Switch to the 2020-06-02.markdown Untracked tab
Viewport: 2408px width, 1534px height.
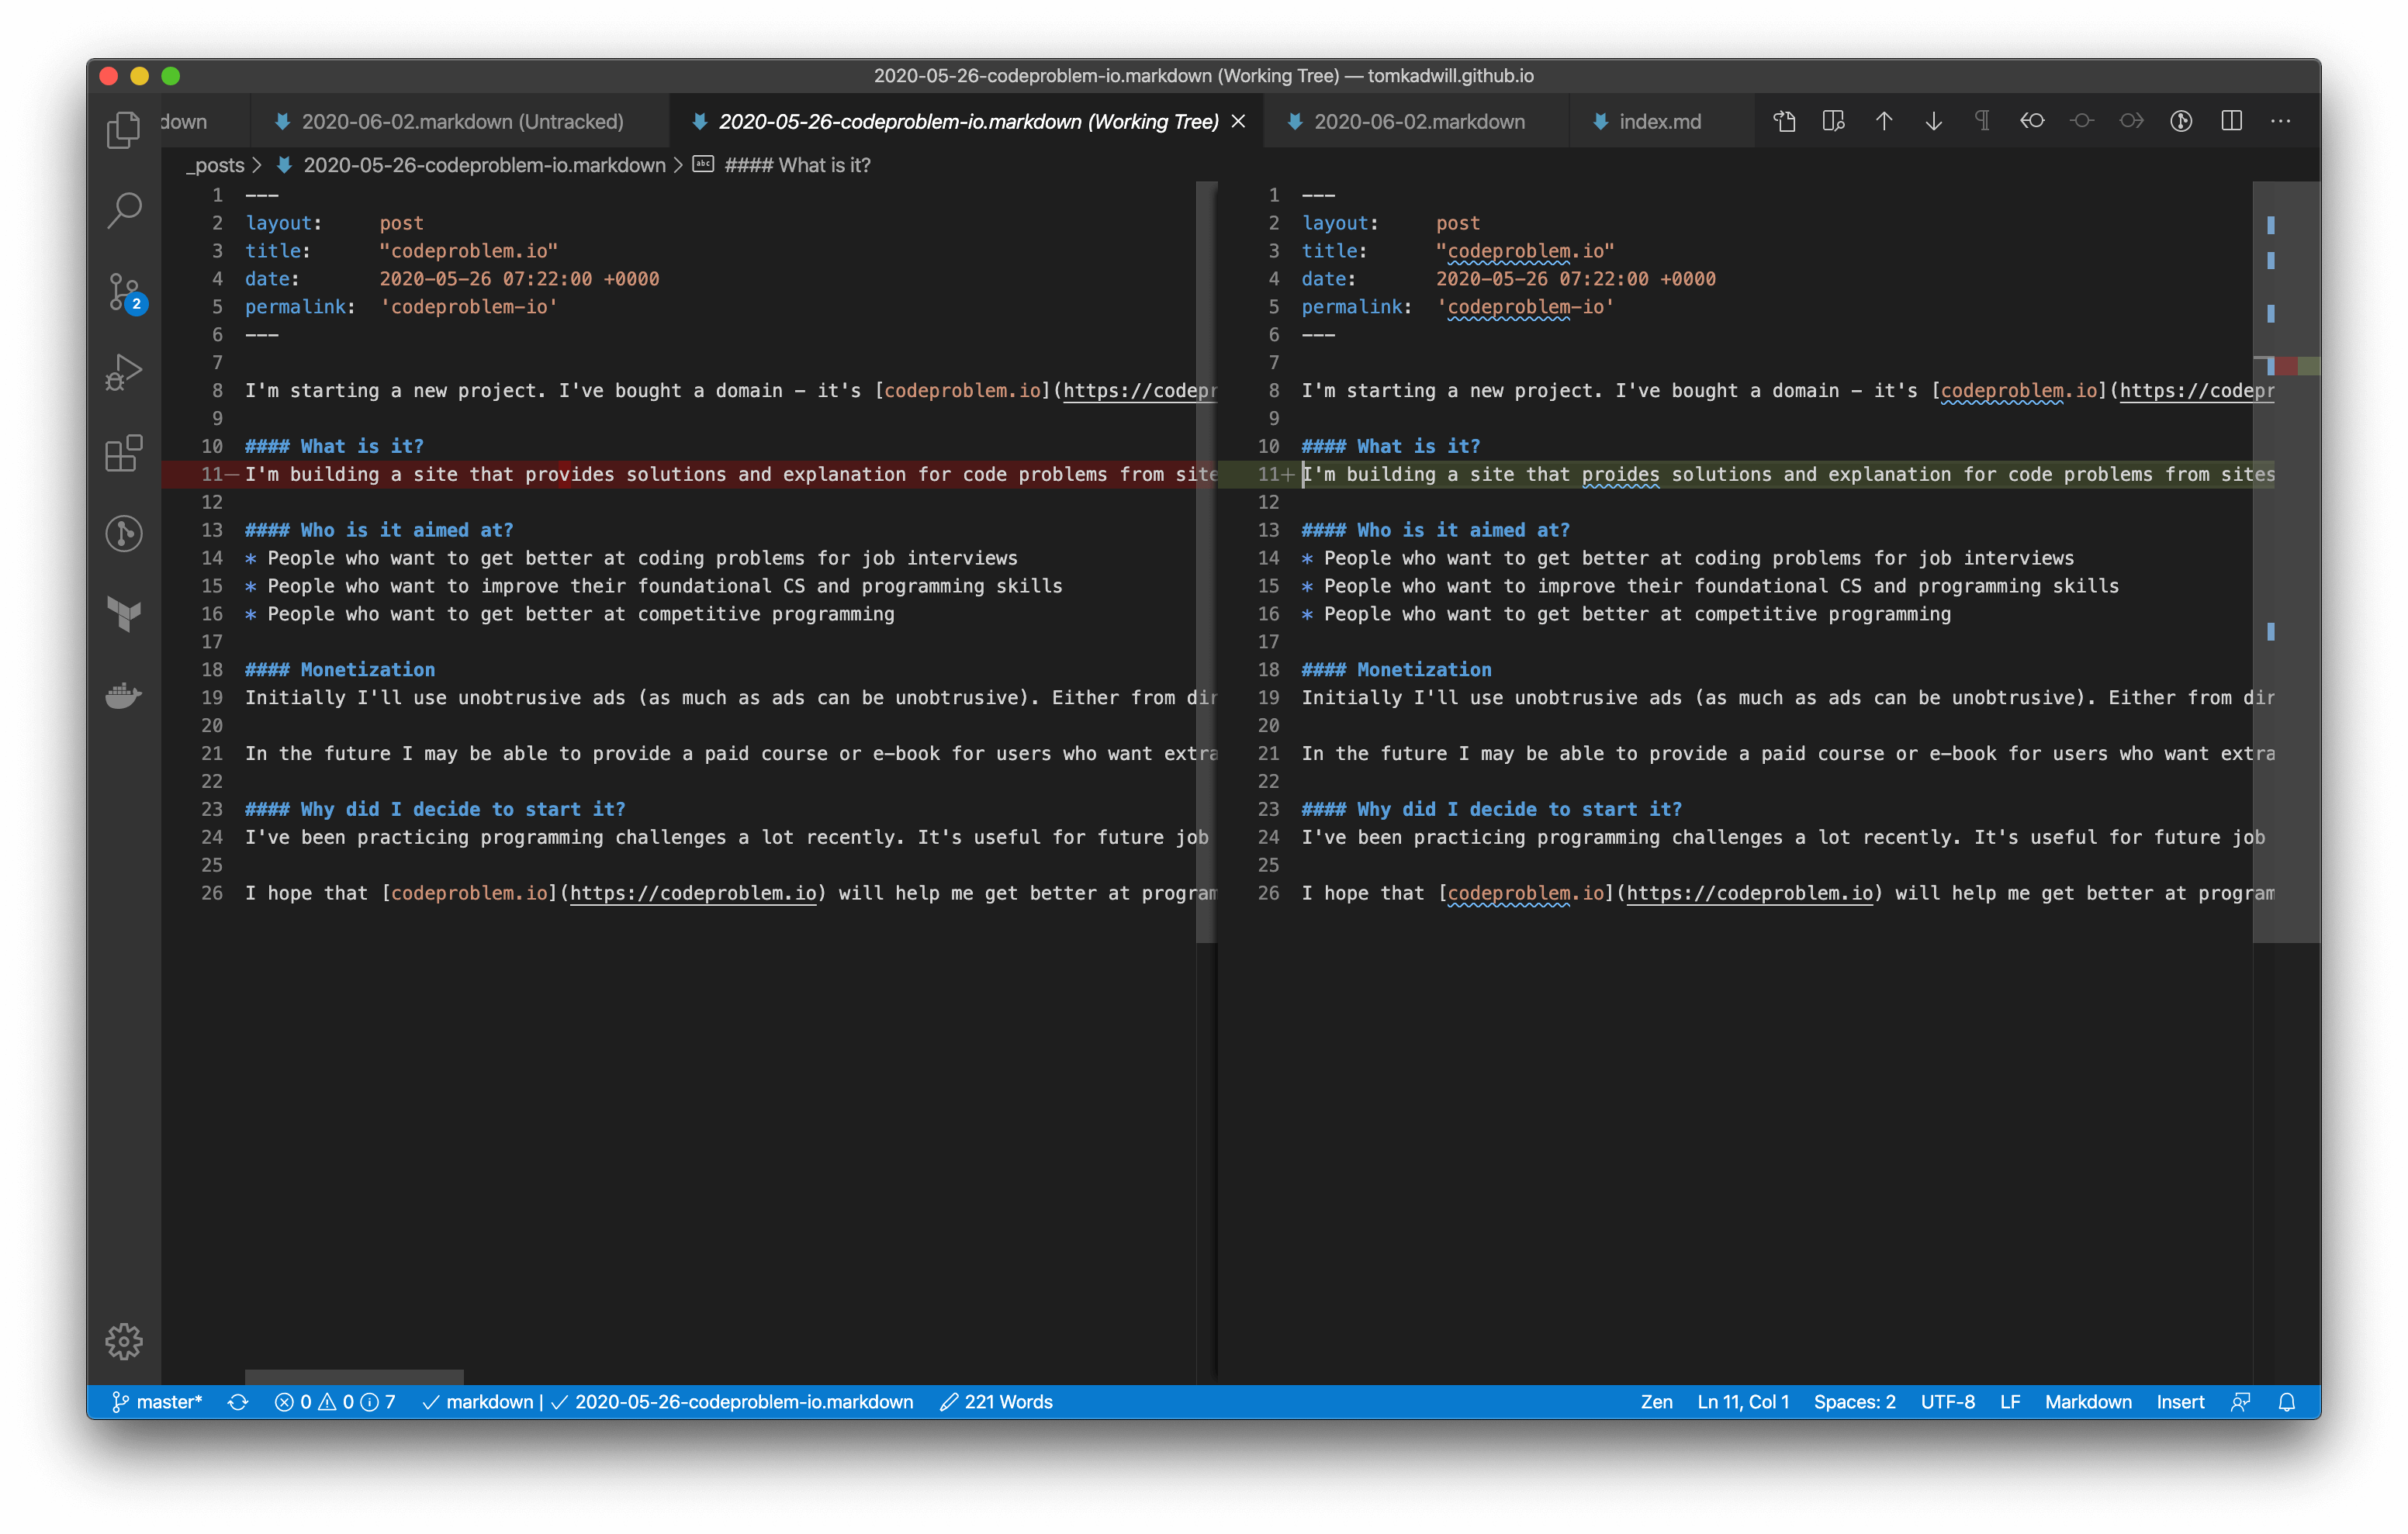tap(450, 120)
